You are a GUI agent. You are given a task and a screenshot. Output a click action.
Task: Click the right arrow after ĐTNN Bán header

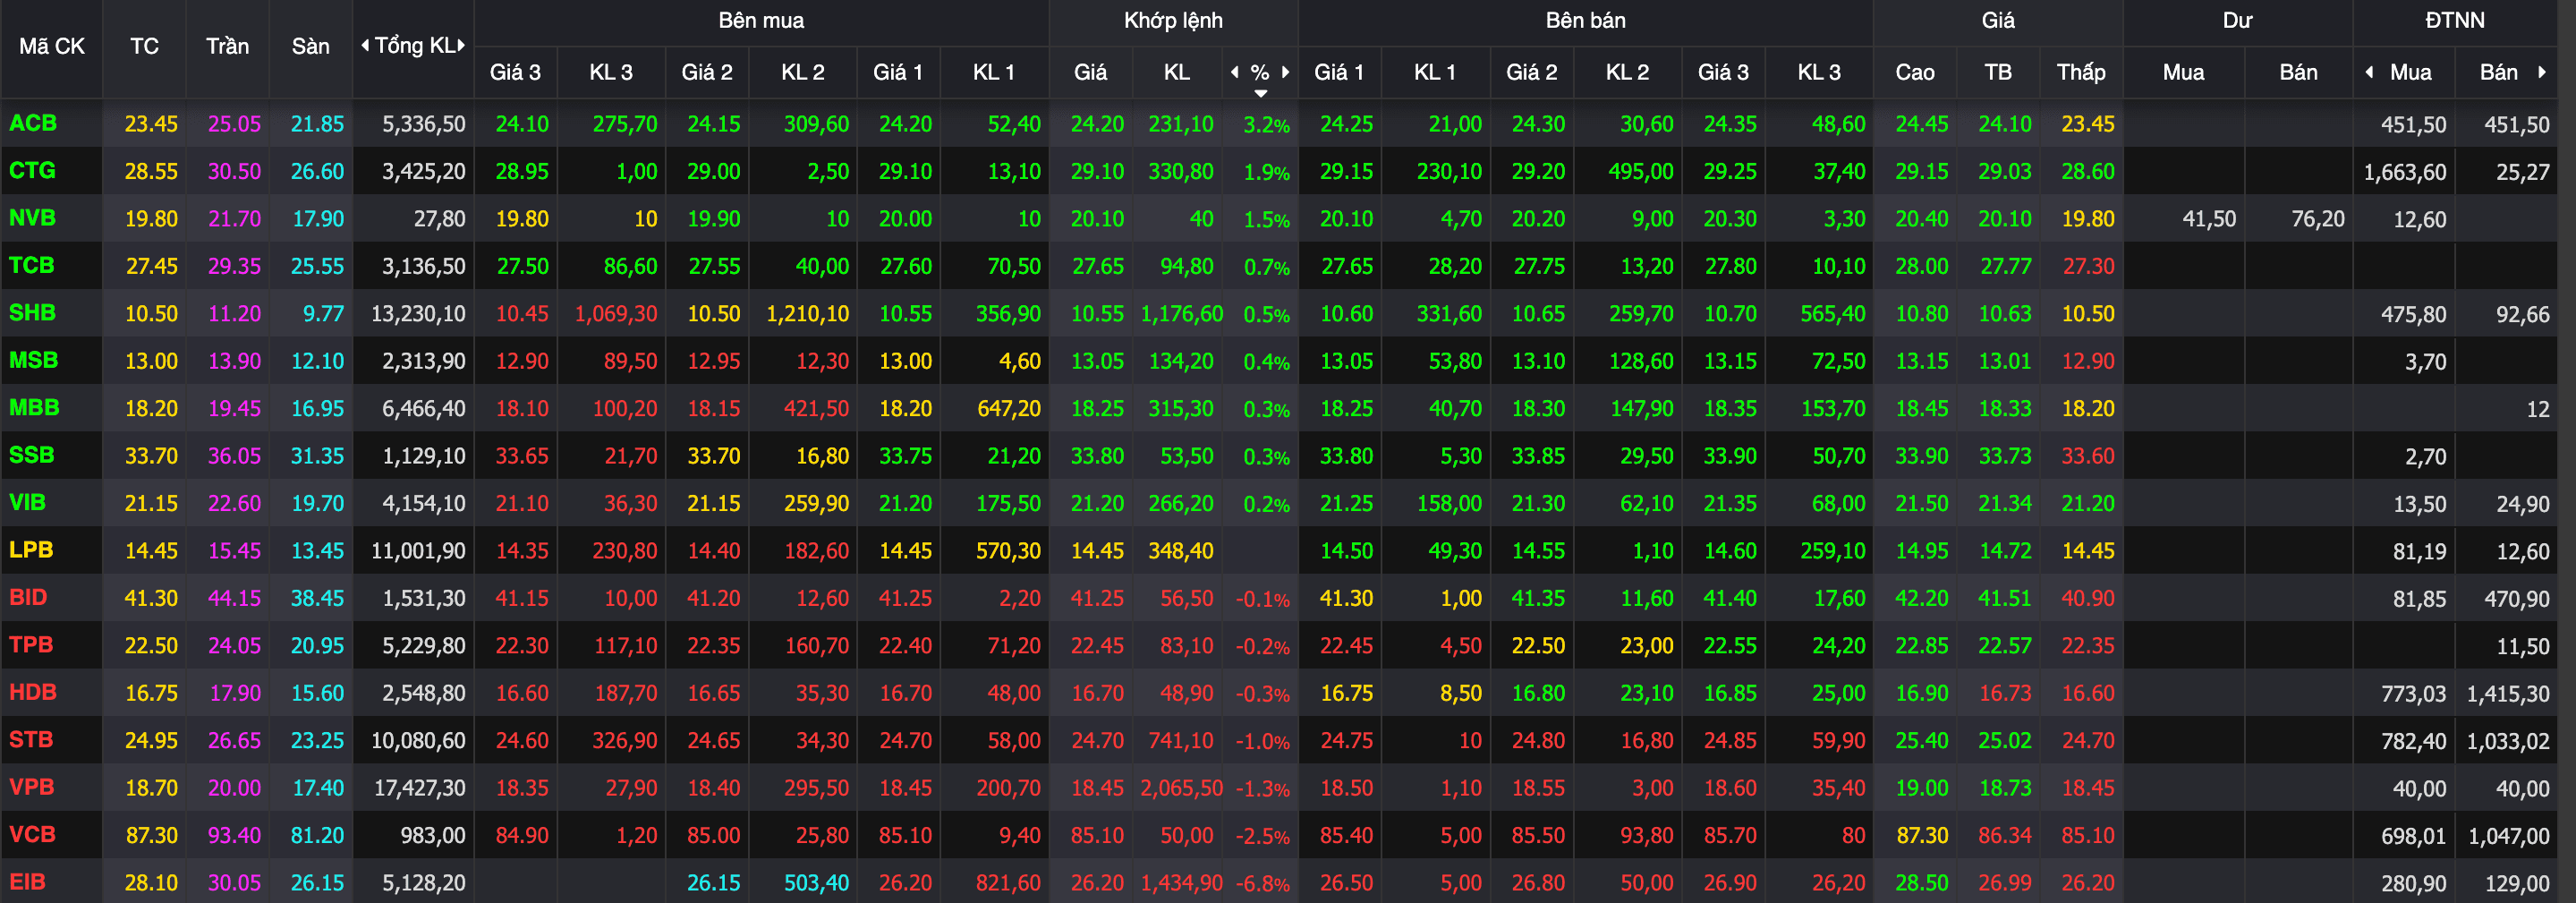tap(2542, 72)
